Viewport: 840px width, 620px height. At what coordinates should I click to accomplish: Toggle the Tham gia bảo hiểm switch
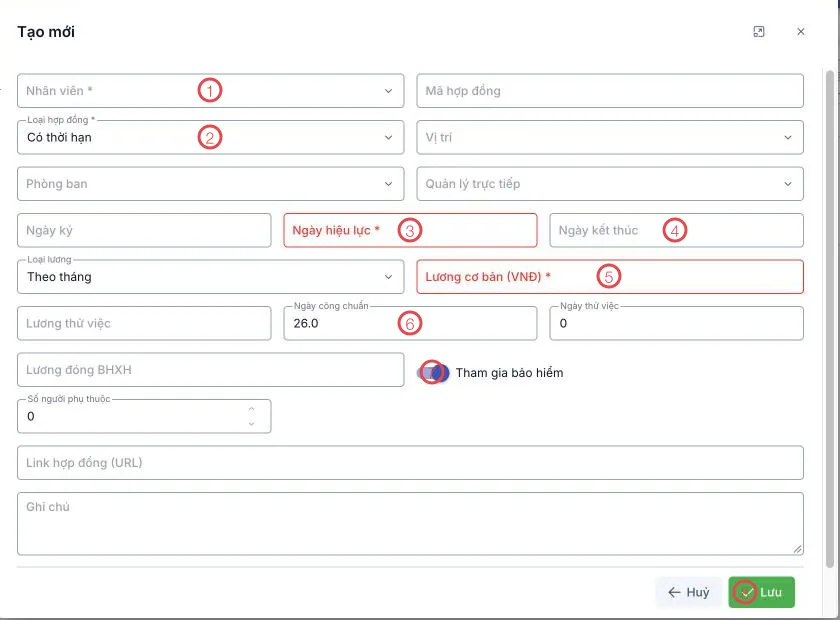(433, 372)
